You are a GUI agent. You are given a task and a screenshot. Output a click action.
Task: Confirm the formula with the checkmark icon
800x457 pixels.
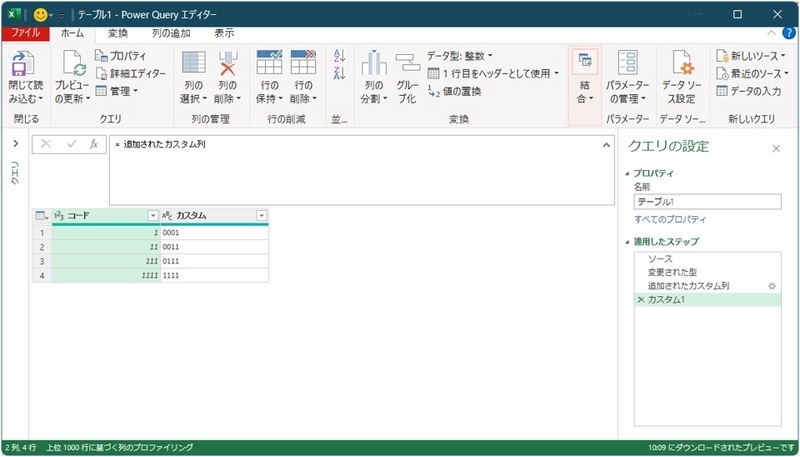[x=71, y=144]
